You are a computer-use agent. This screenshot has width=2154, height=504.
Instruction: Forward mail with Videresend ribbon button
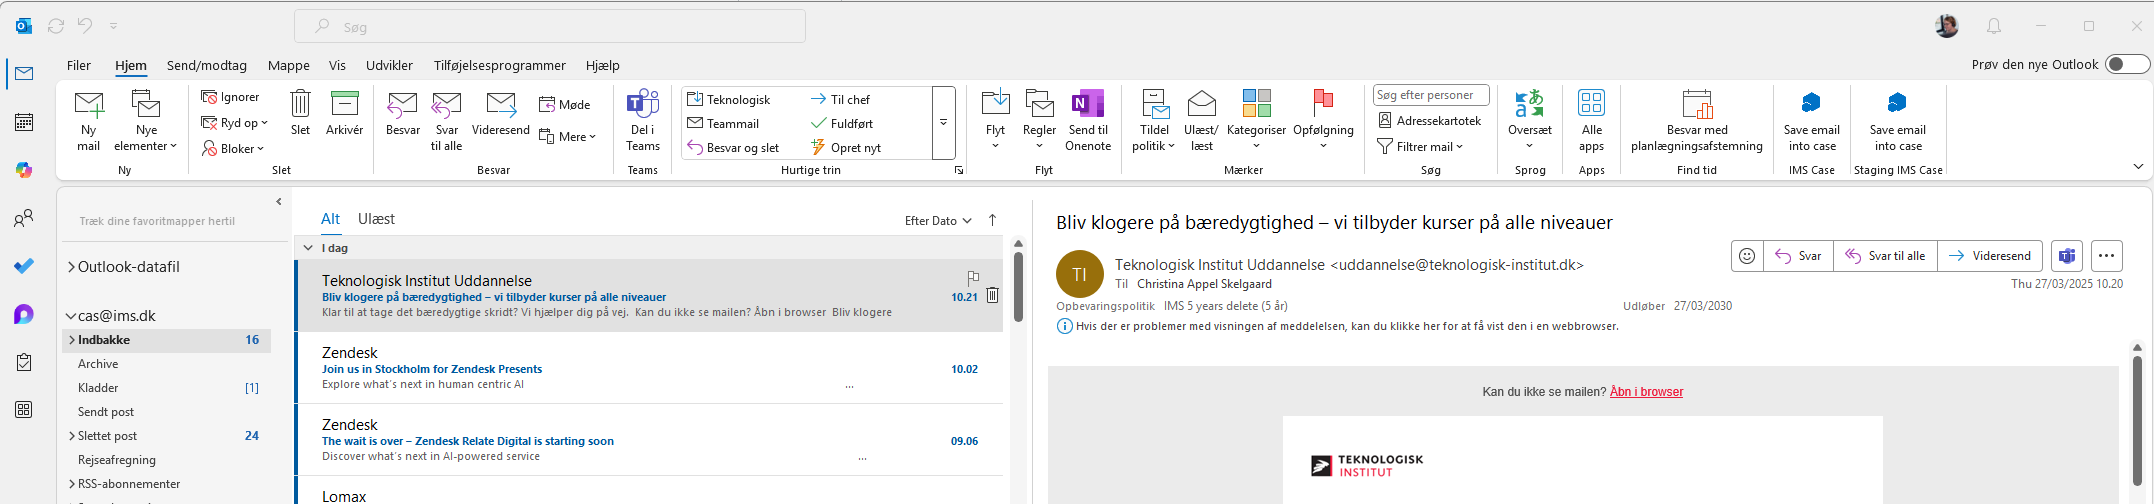(x=501, y=113)
